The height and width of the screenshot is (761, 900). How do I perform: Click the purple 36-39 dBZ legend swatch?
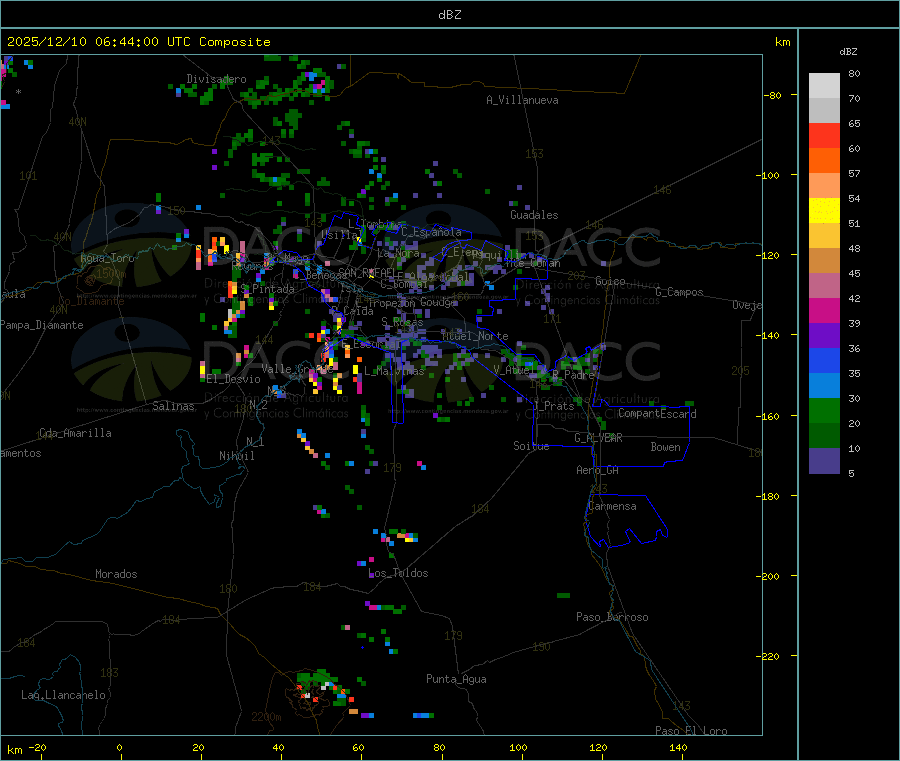(824, 336)
